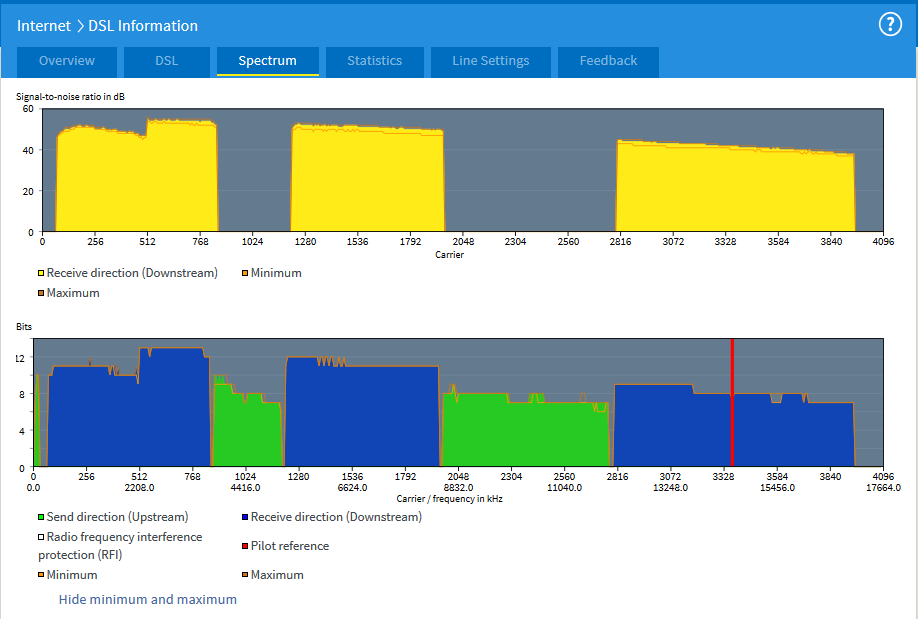Click yellow Receive direction swatch in SNR legend
The height and width of the screenshot is (619, 918).
41,273
